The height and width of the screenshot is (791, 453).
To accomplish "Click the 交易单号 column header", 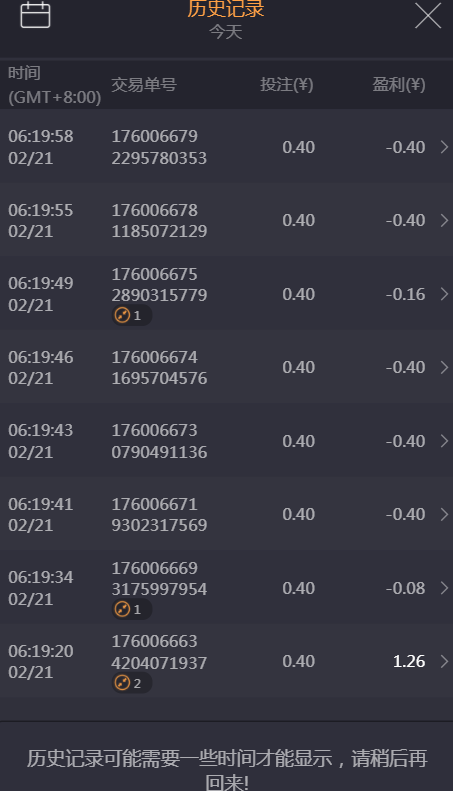I will pos(144,85).
